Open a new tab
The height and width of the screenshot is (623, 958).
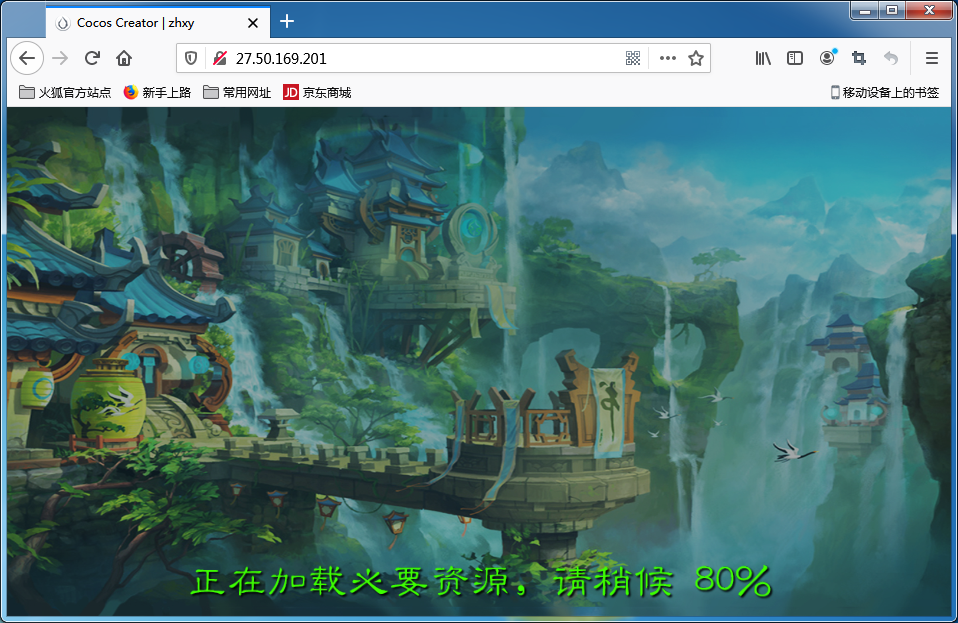tap(287, 21)
